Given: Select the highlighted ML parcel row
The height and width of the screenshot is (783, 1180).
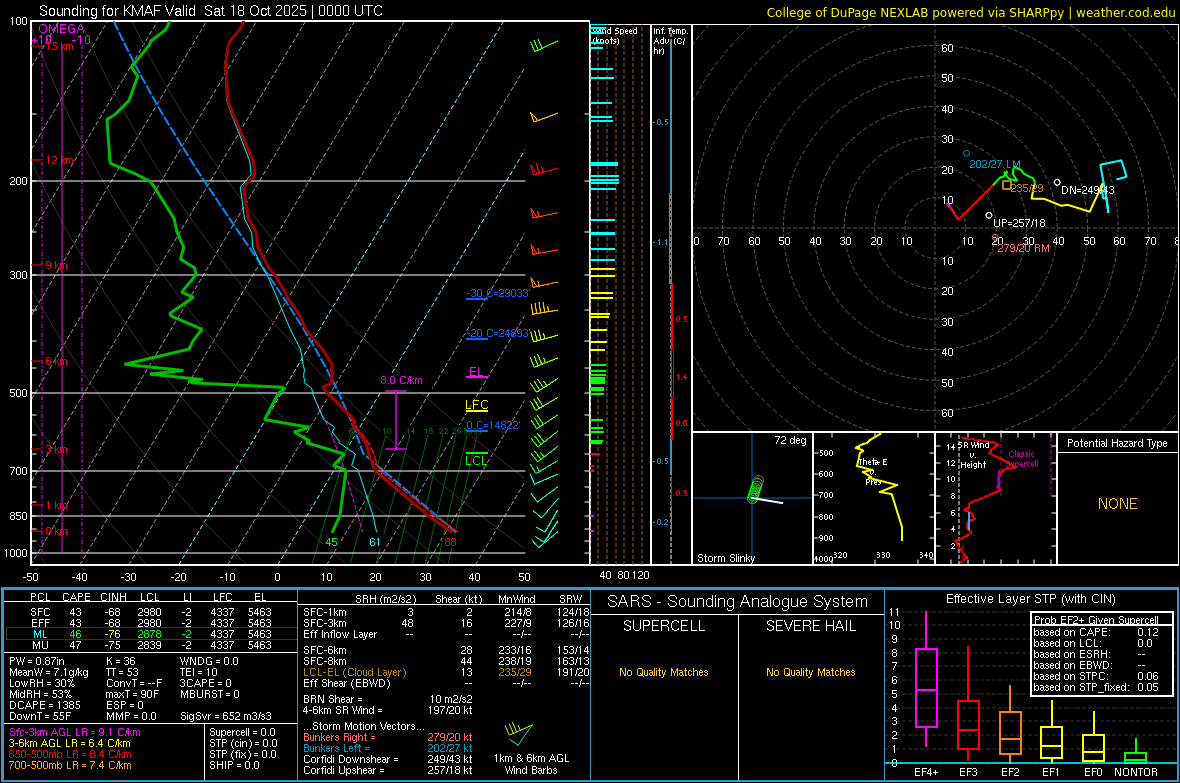Looking at the screenshot, I should (x=151, y=634).
